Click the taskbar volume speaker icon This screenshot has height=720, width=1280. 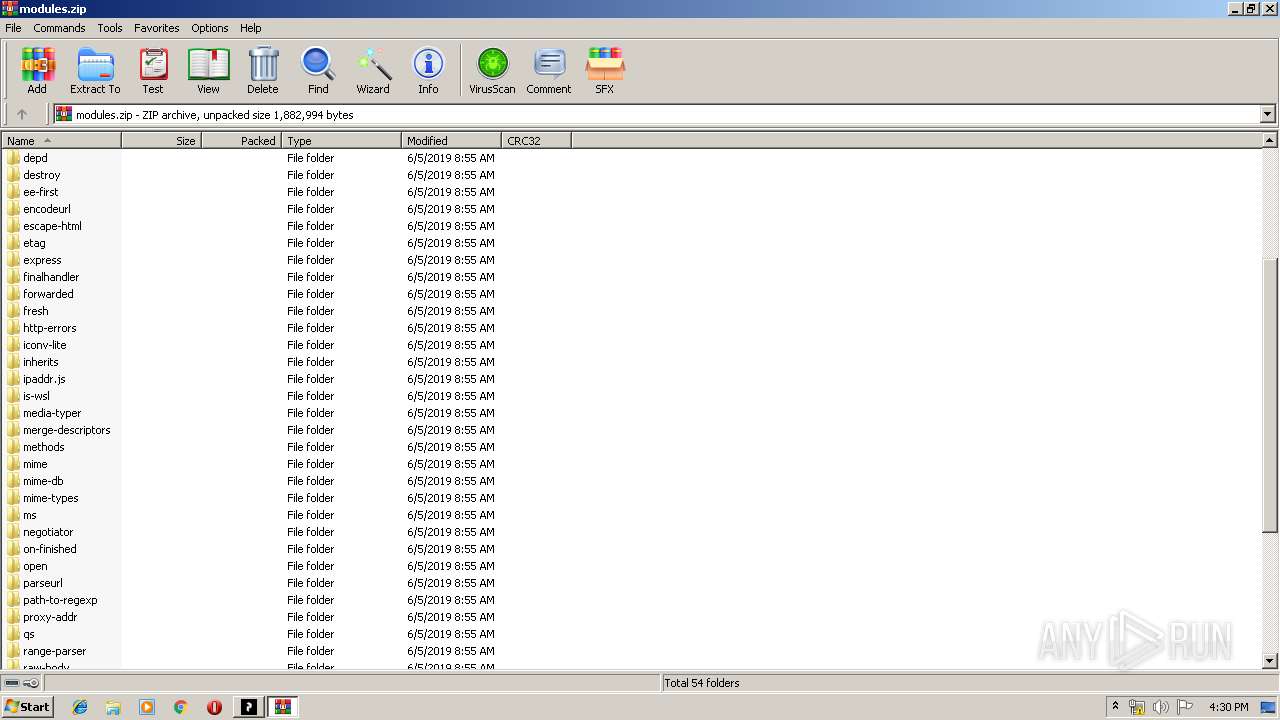coord(1160,707)
